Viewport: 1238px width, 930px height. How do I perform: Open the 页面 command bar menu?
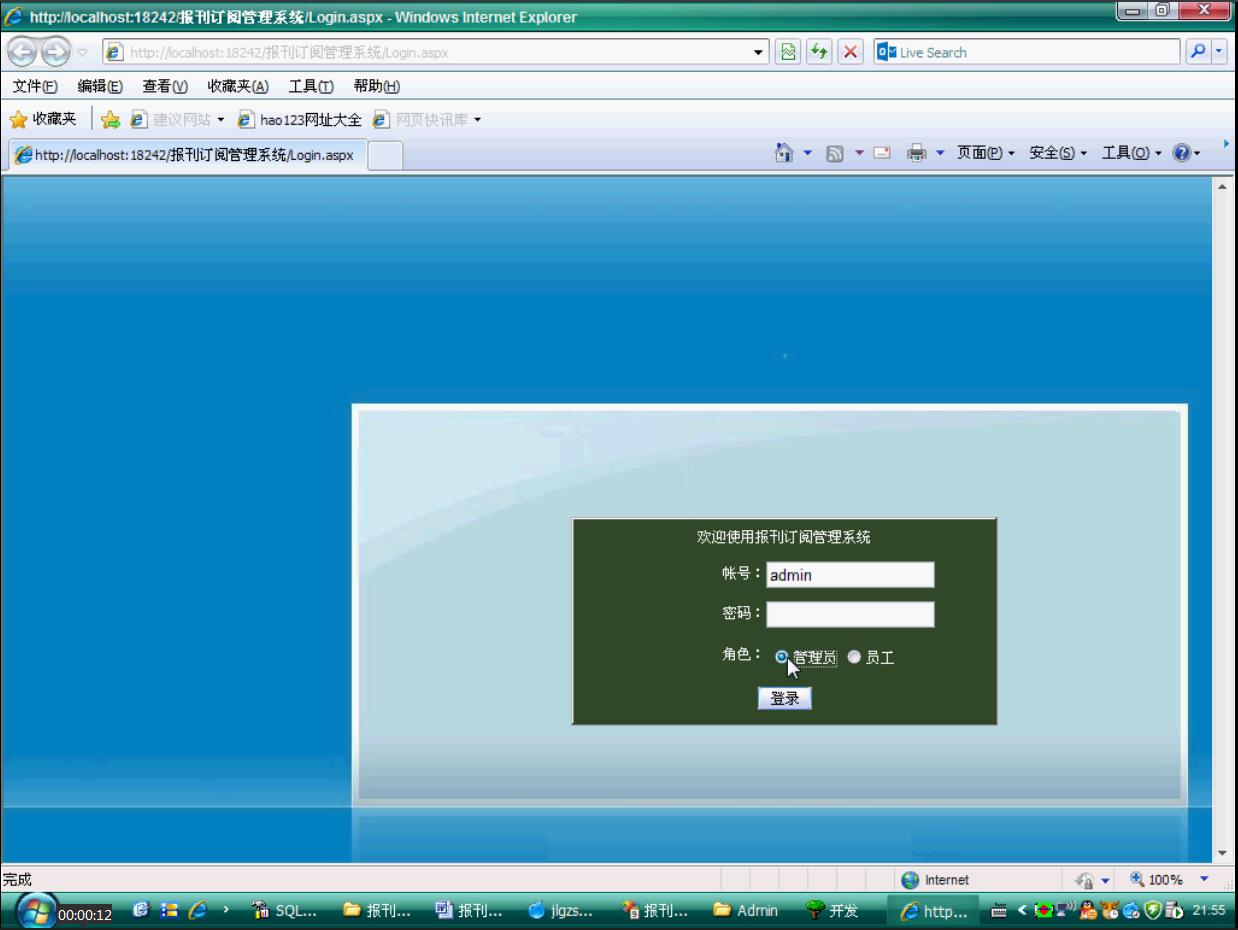pyautogui.click(x=986, y=153)
